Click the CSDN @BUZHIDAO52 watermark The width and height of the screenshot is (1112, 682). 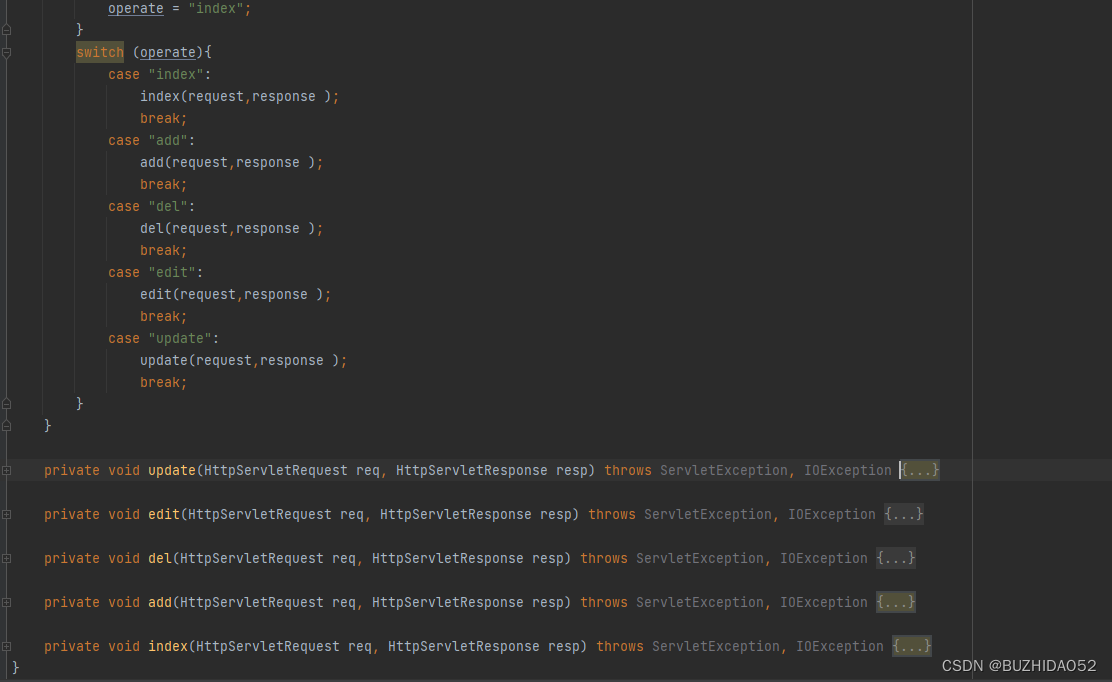point(1022,665)
